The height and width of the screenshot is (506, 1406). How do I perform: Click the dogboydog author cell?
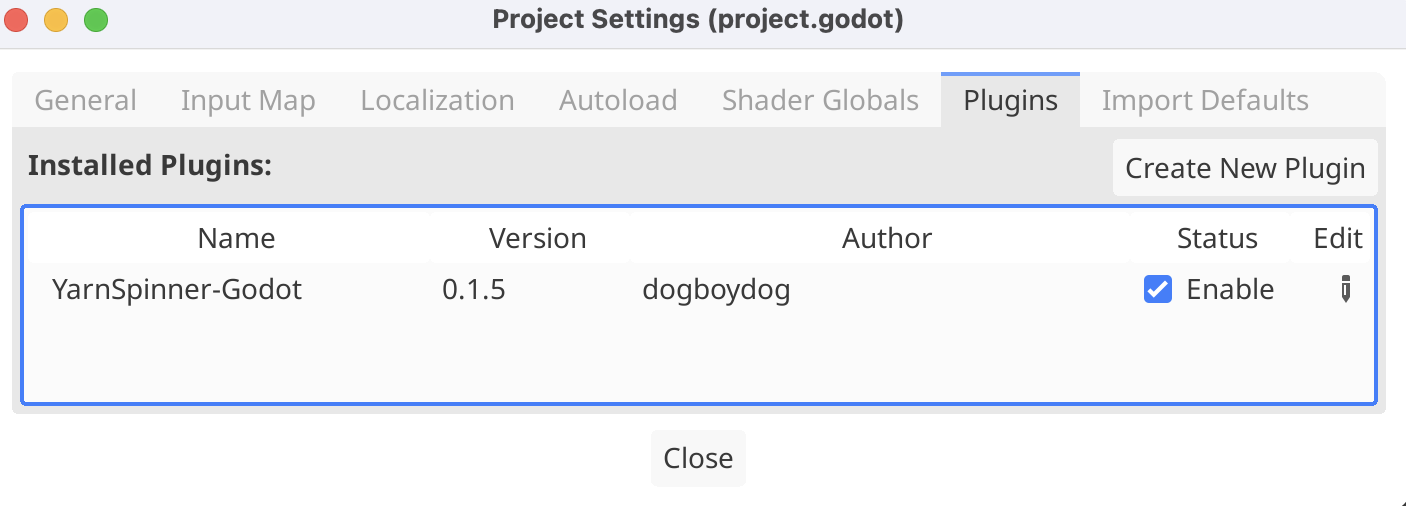[716, 290]
